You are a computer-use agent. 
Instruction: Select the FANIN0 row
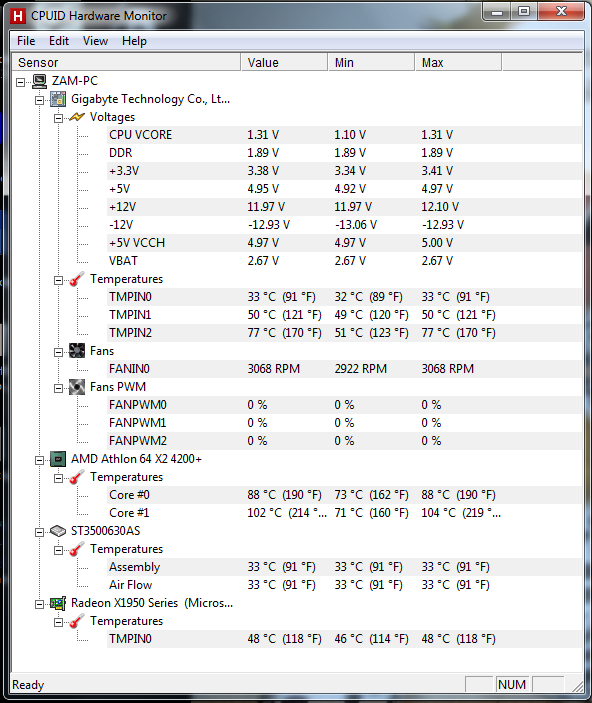(344, 369)
